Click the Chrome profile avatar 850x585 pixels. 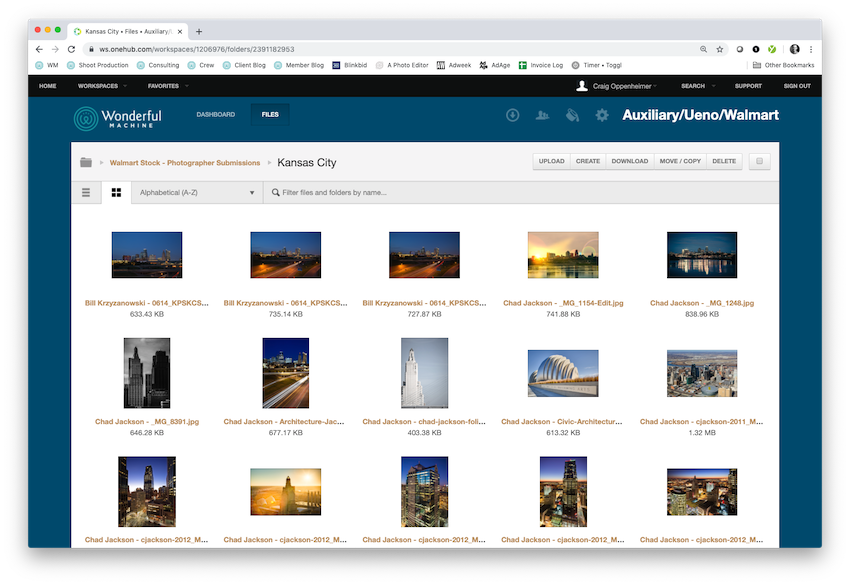click(794, 49)
